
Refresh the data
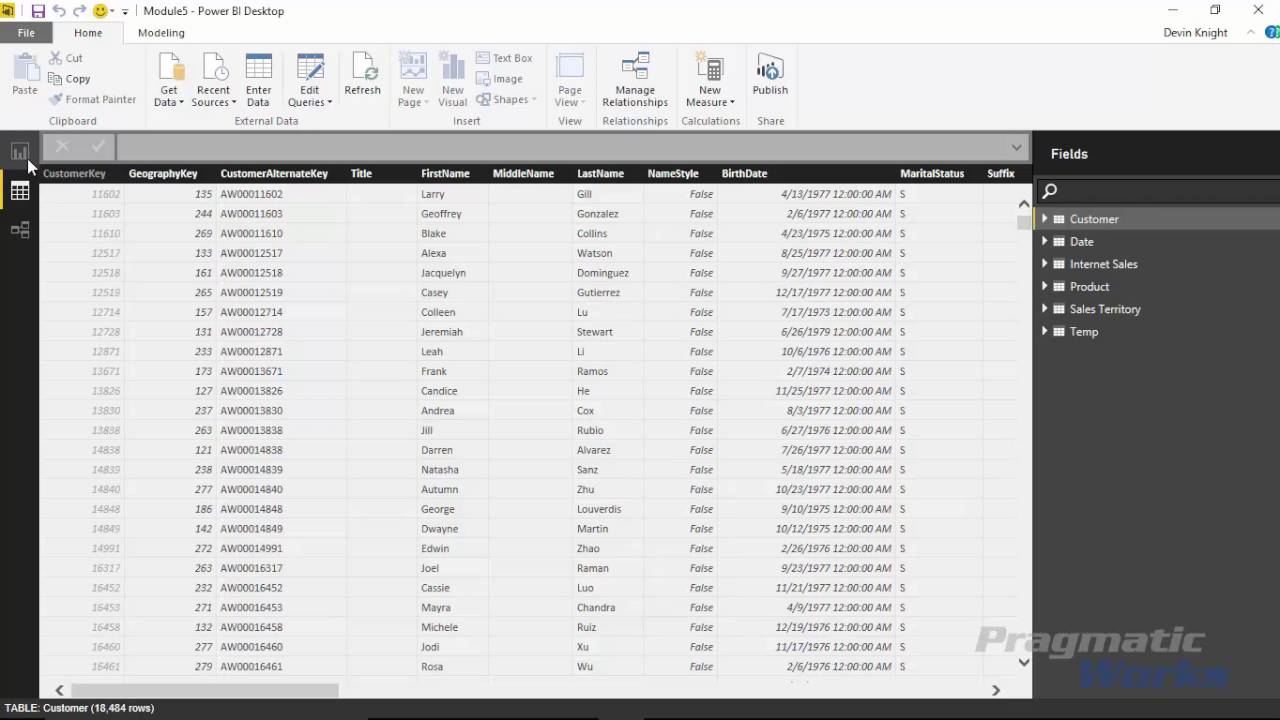362,75
